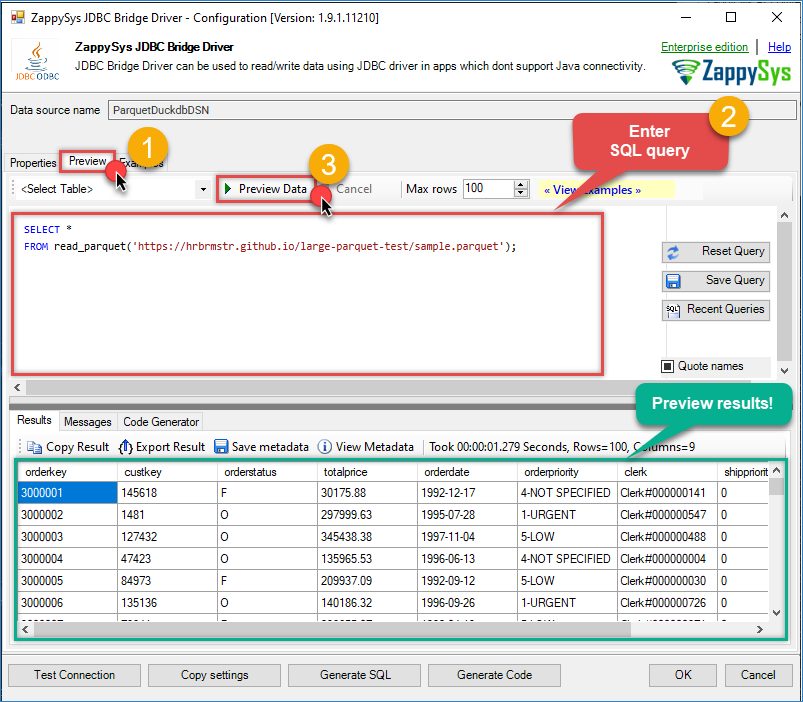Open Recent Queries via its SQL icon

pos(674,310)
